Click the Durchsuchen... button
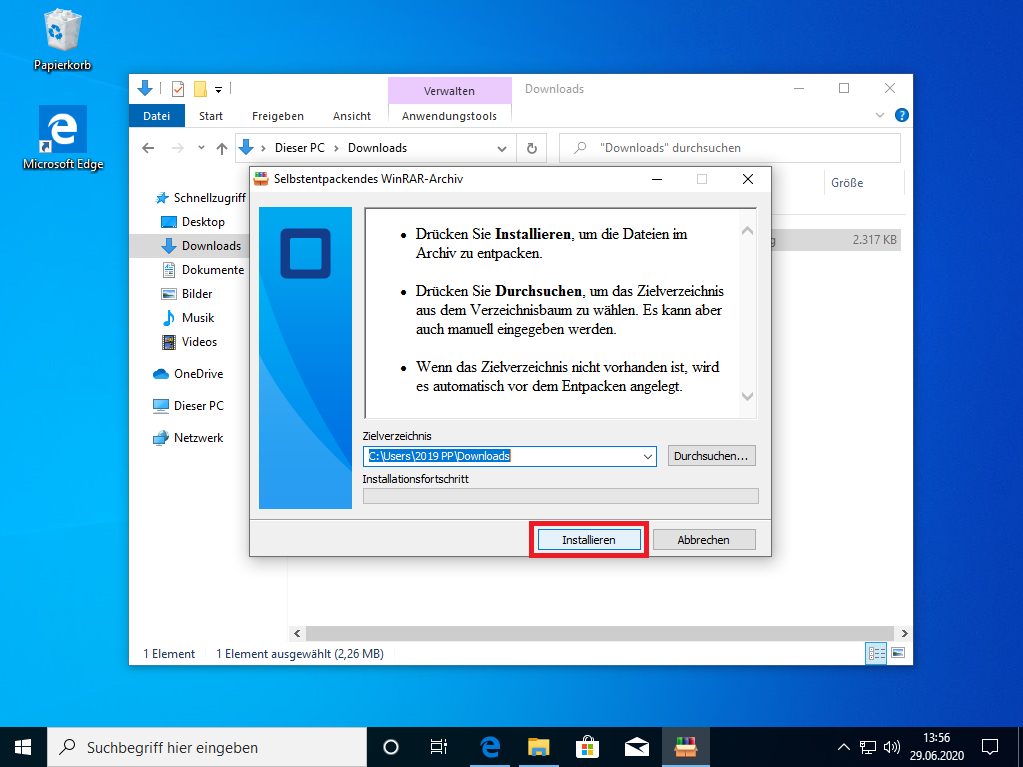The height and width of the screenshot is (767, 1023). (x=711, y=456)
